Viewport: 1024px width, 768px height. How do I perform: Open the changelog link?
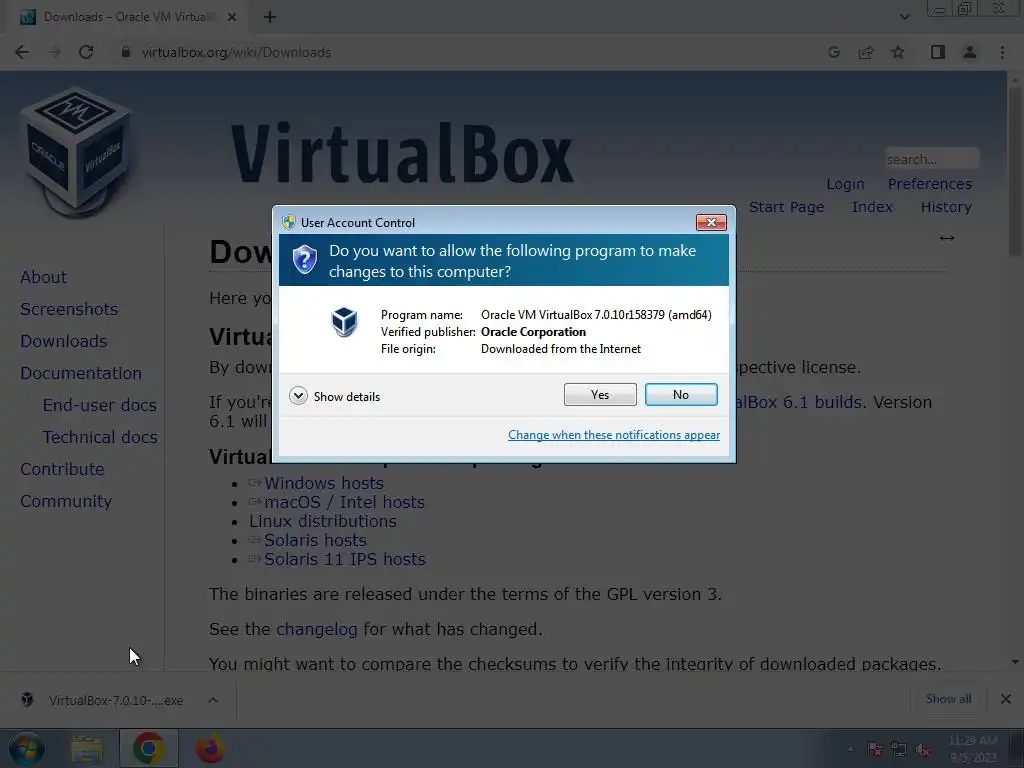pos(317,629)
